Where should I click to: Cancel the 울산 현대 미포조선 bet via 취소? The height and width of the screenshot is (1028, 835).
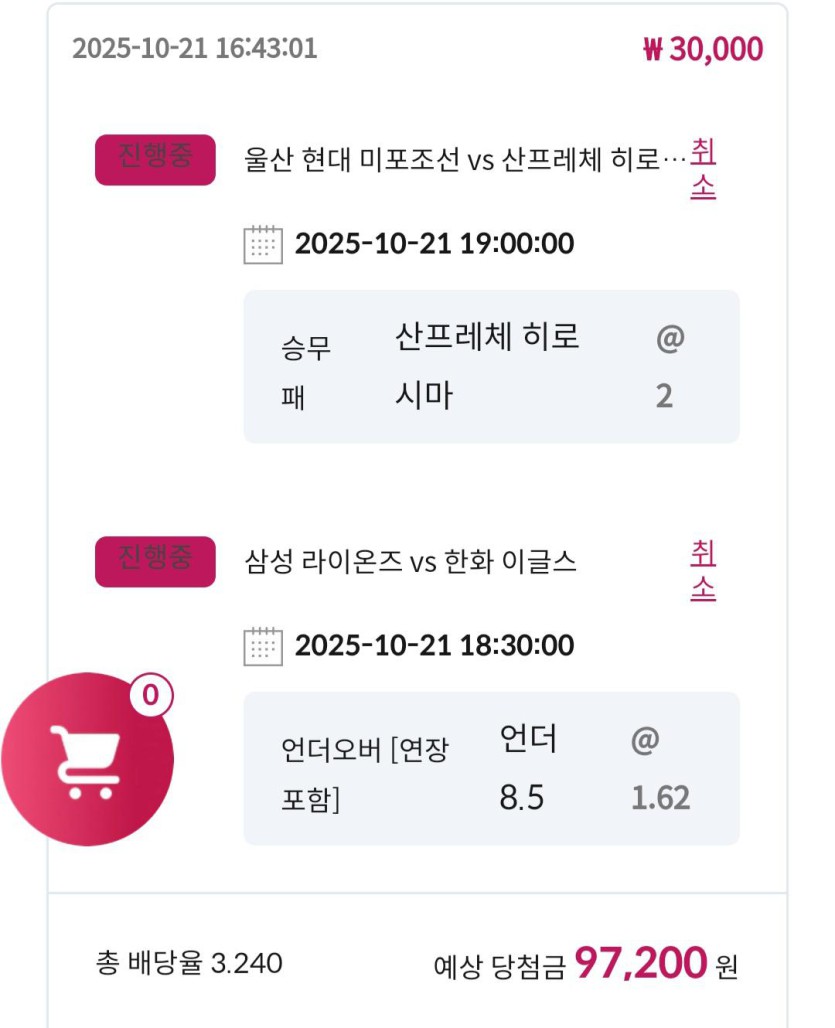click(x=703, y=169)
